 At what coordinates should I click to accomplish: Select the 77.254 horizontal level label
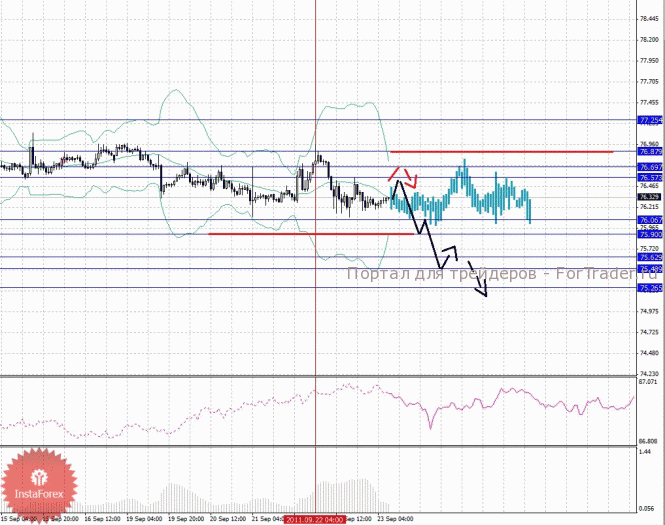(x=650, y=120)
